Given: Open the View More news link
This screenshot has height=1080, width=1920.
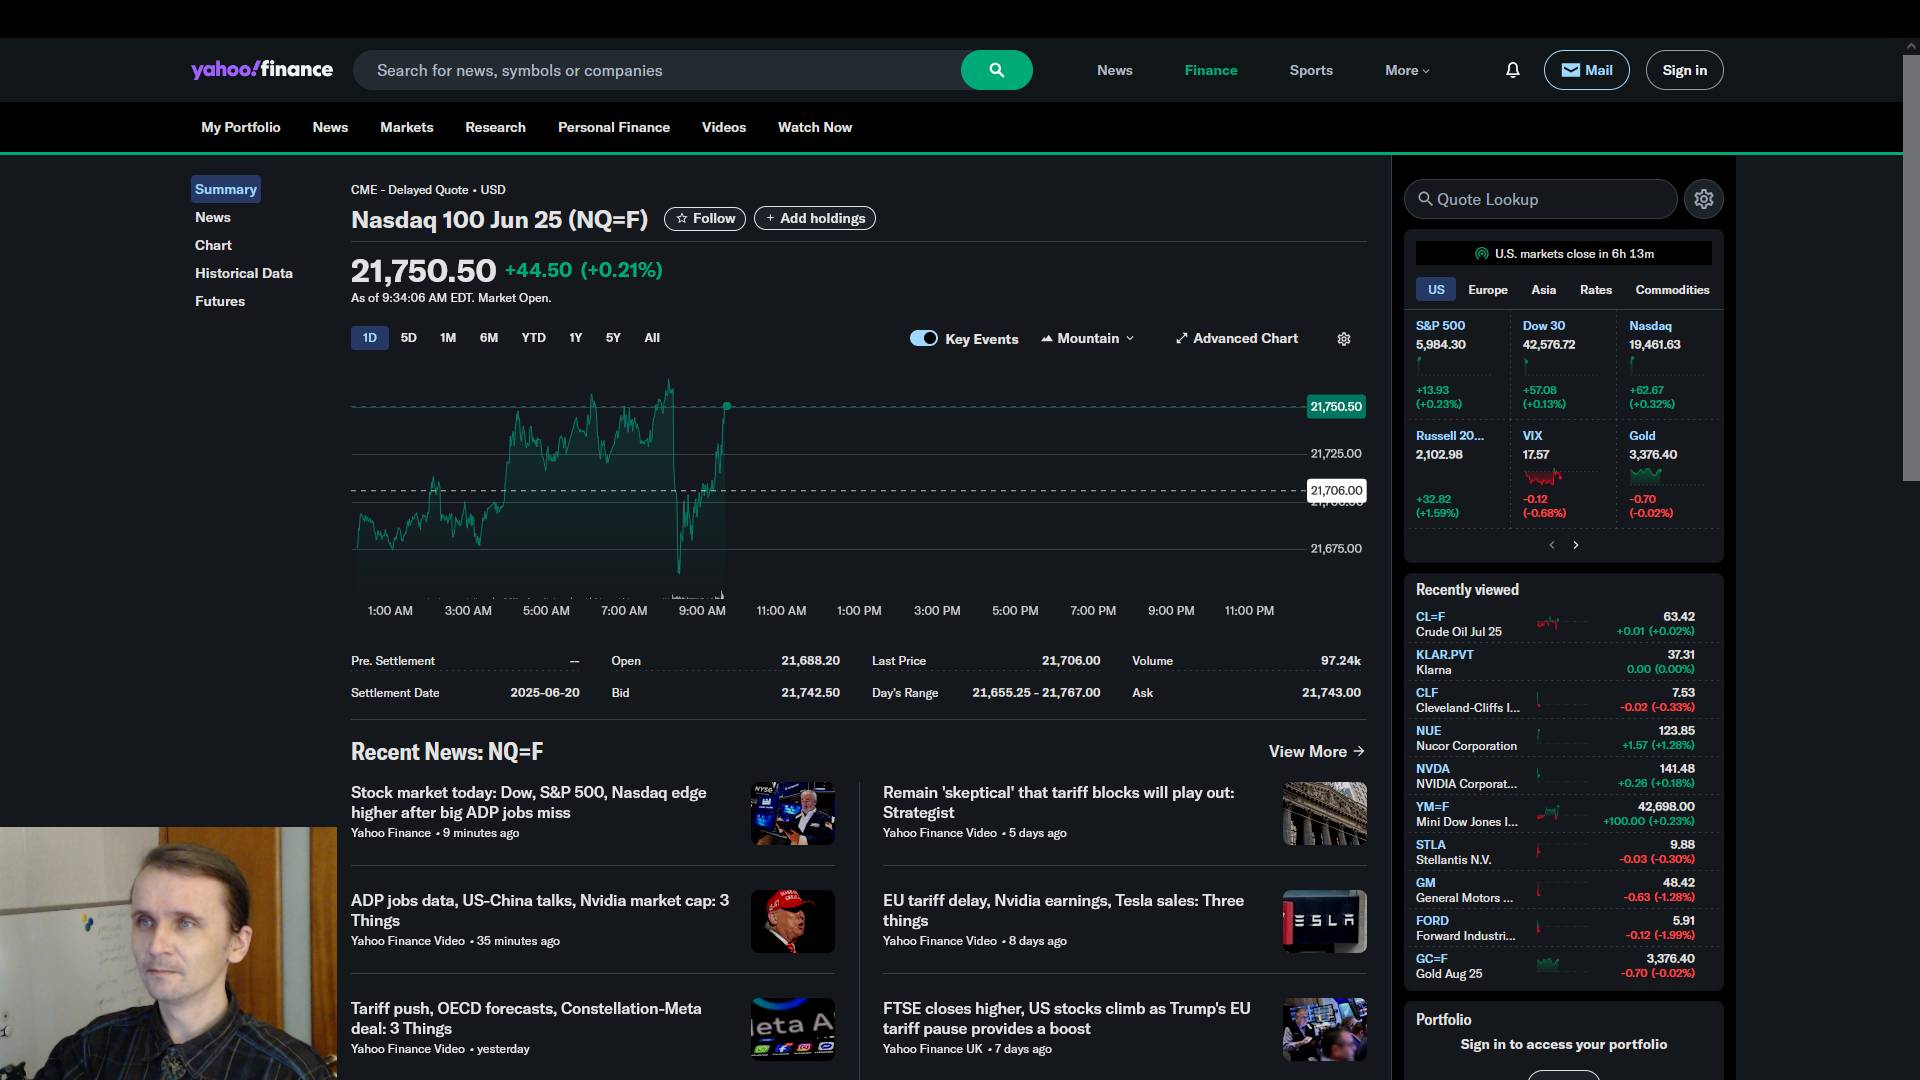Looking at the screenshot, I should [x=1316, y=751].
